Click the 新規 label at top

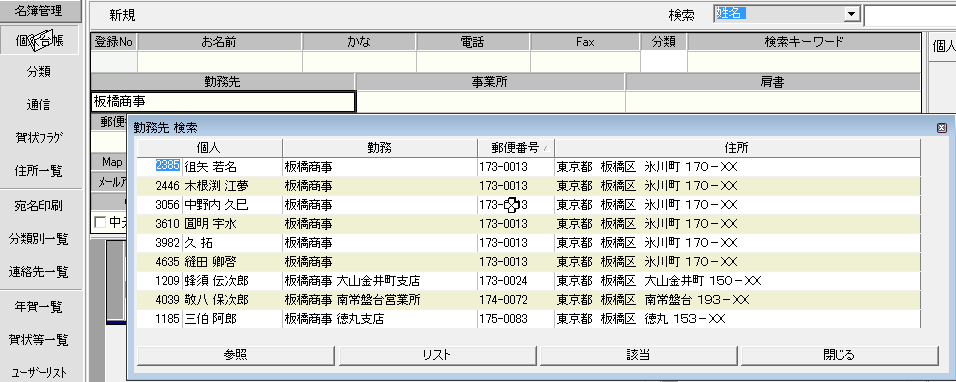[x=123, y=15]
